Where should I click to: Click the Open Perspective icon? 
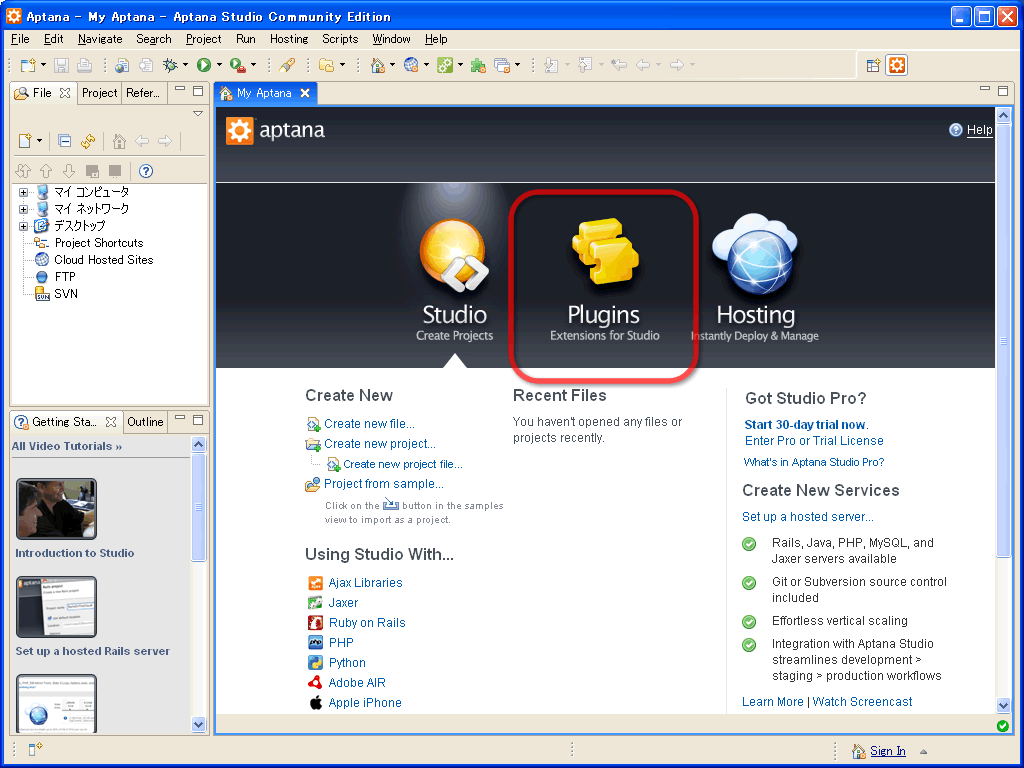(x=873, y=65)
